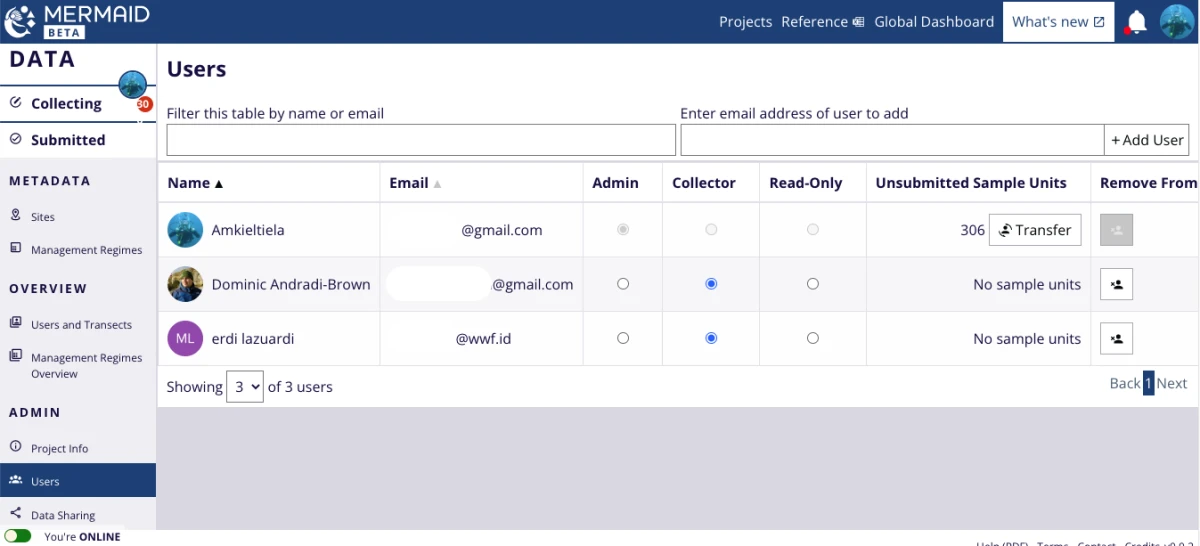Screen dimensions: 1200x546
Task: Focus the email address of user to add field
Action: (892, 140)
